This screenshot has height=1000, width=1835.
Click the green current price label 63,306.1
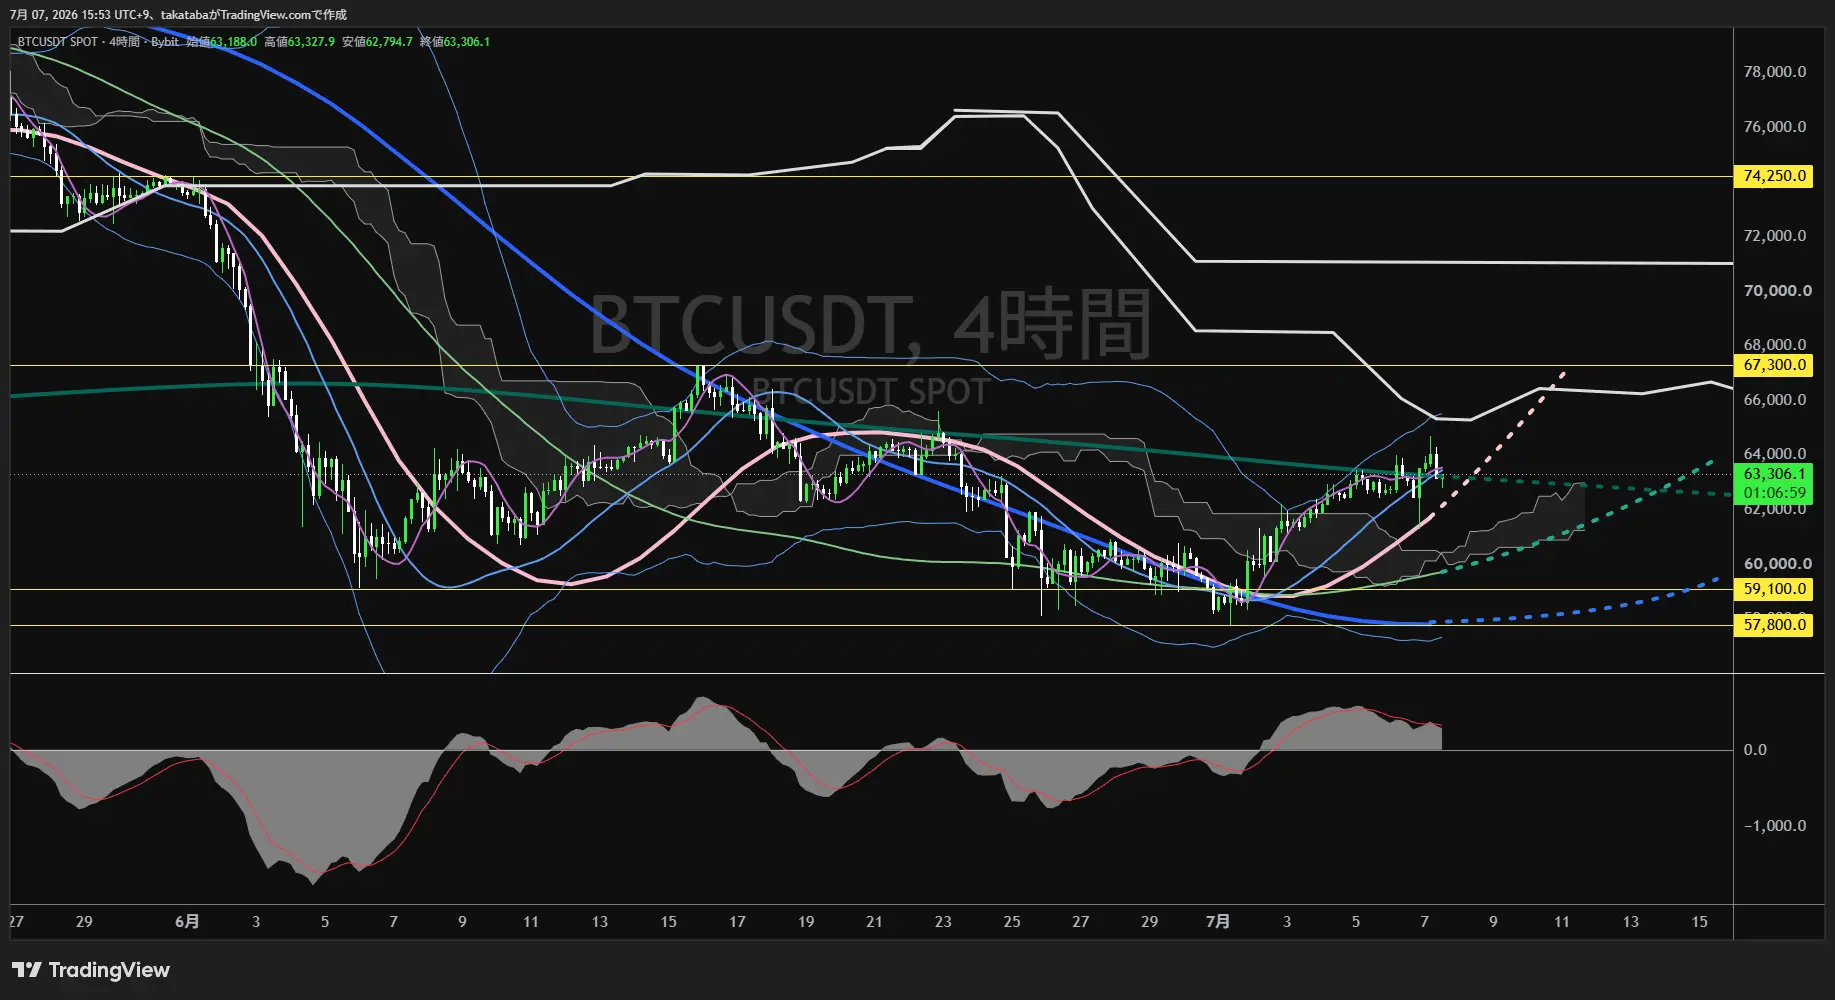[x=1774, y=474]
